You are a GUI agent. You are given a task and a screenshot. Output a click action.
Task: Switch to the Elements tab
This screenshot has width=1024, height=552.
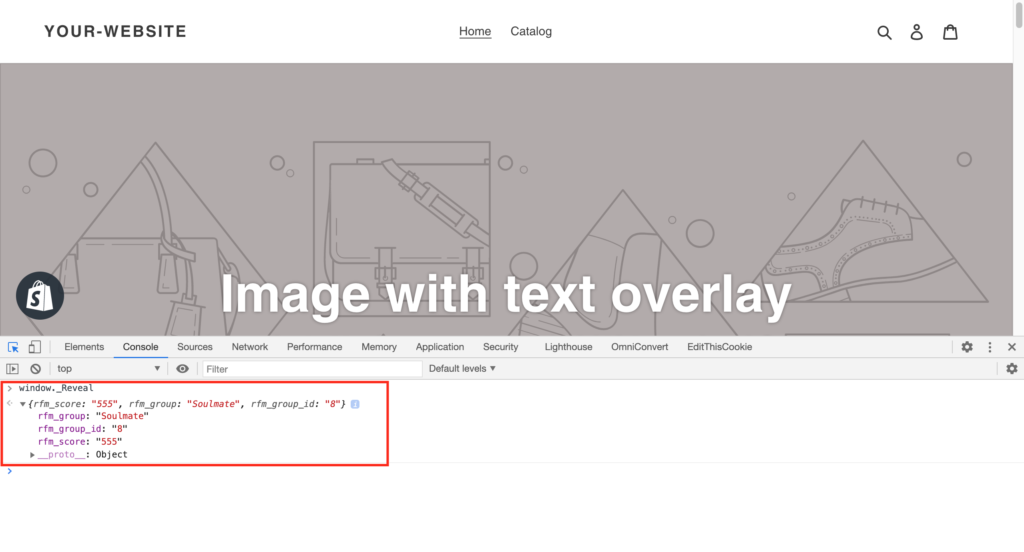84,347
